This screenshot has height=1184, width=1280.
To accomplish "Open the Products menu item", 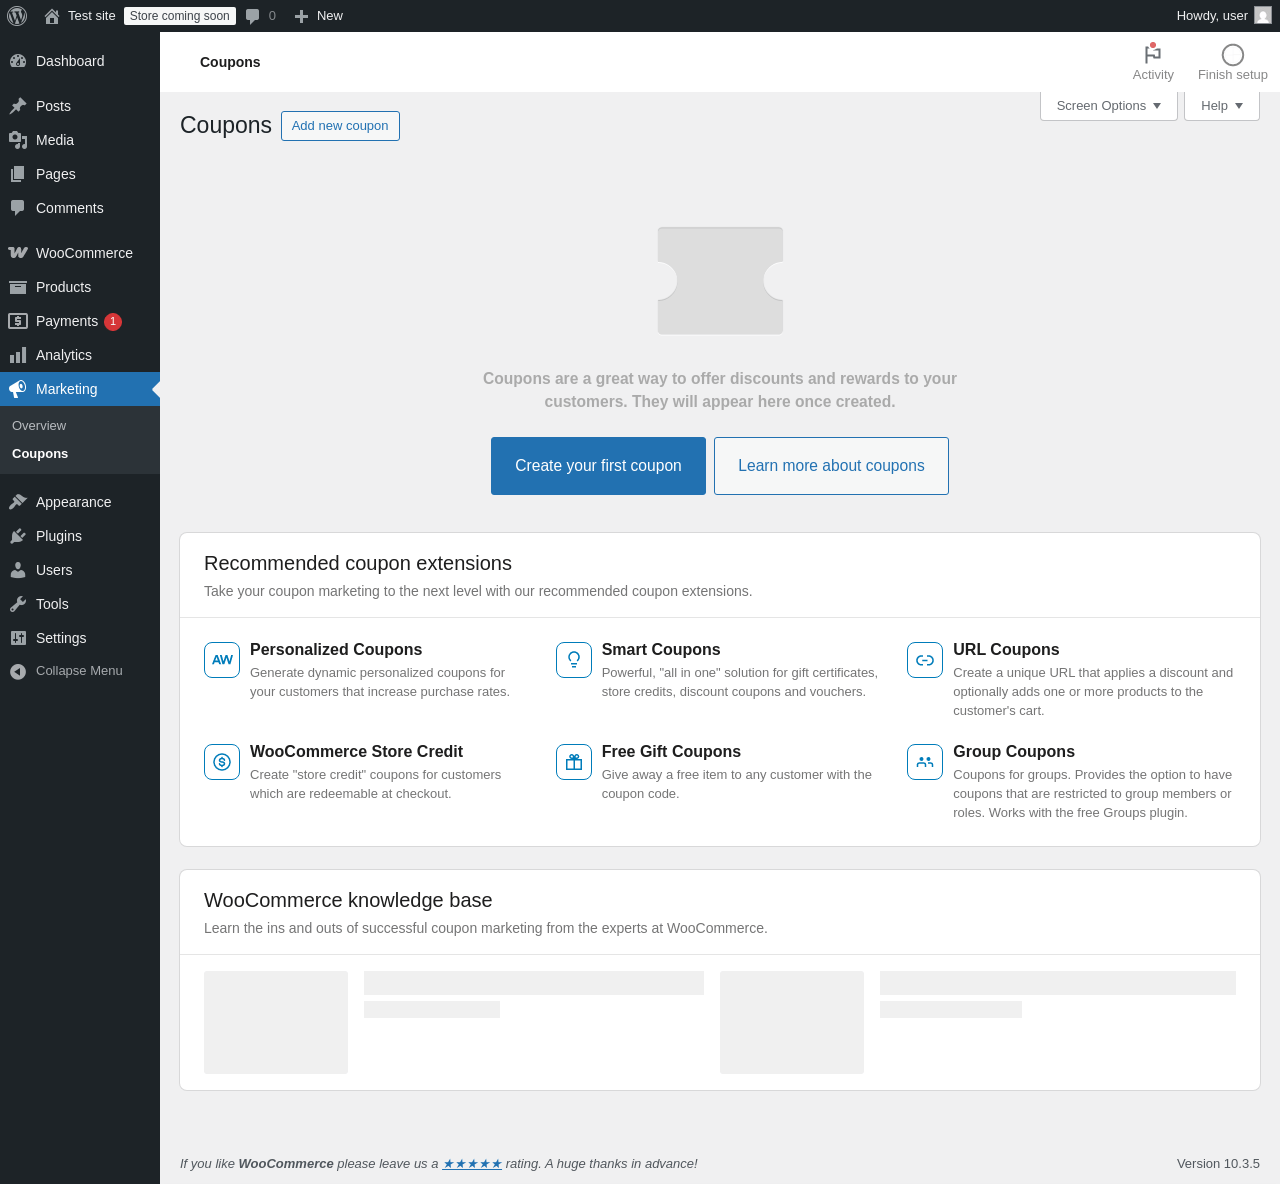I will point(80,287).
